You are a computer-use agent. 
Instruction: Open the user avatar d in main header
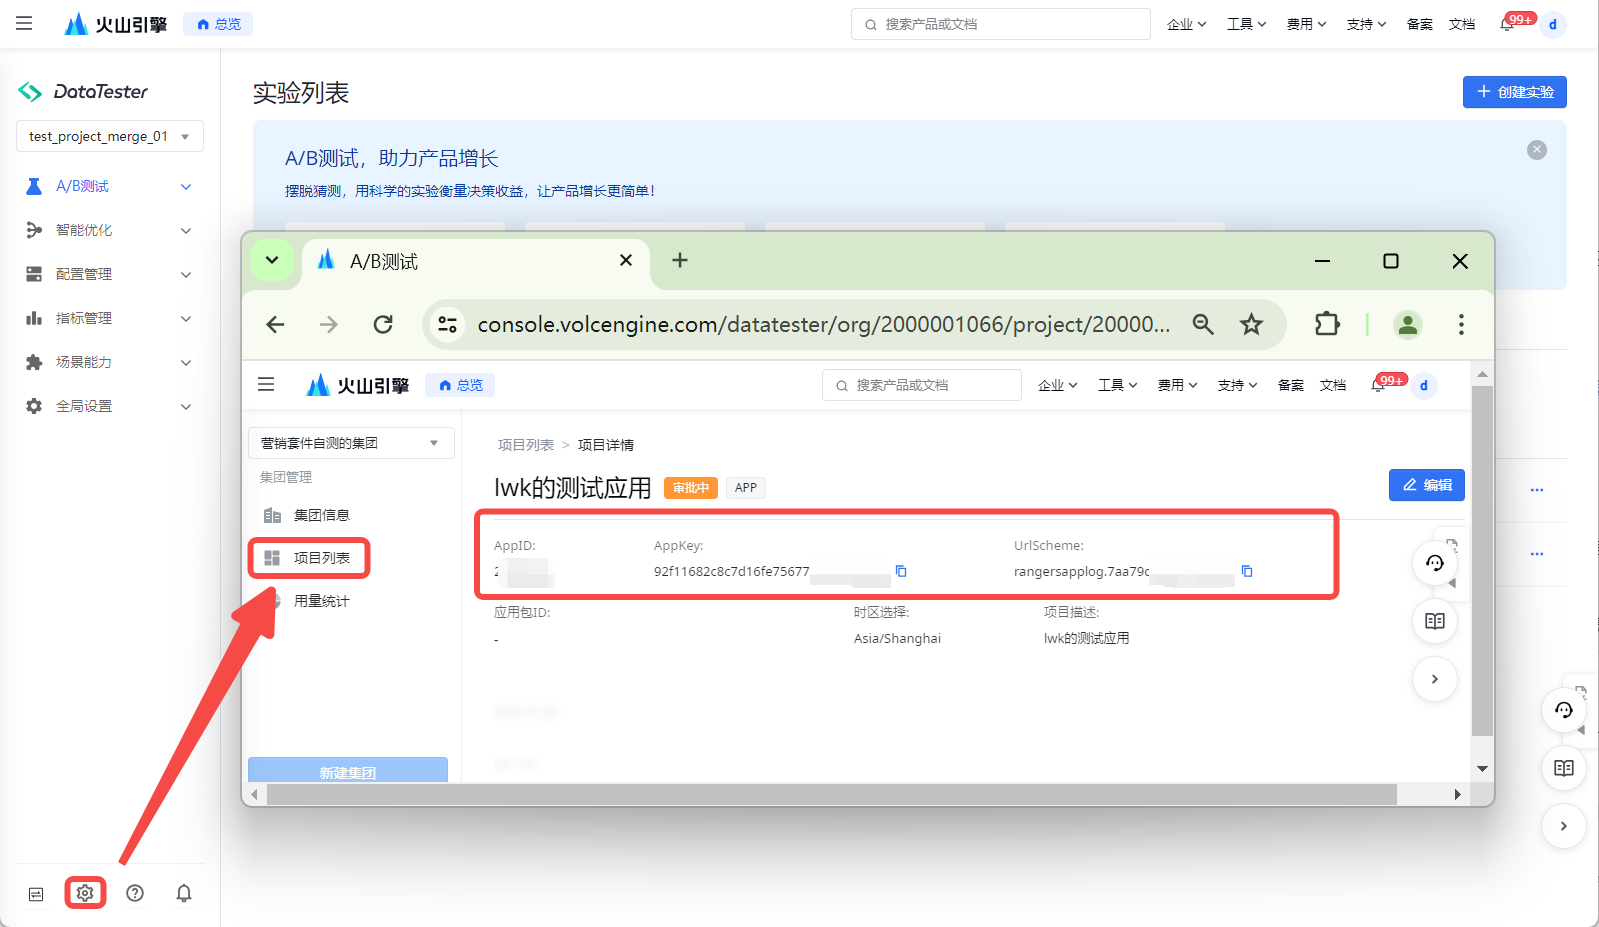[x=1553, y=24]
